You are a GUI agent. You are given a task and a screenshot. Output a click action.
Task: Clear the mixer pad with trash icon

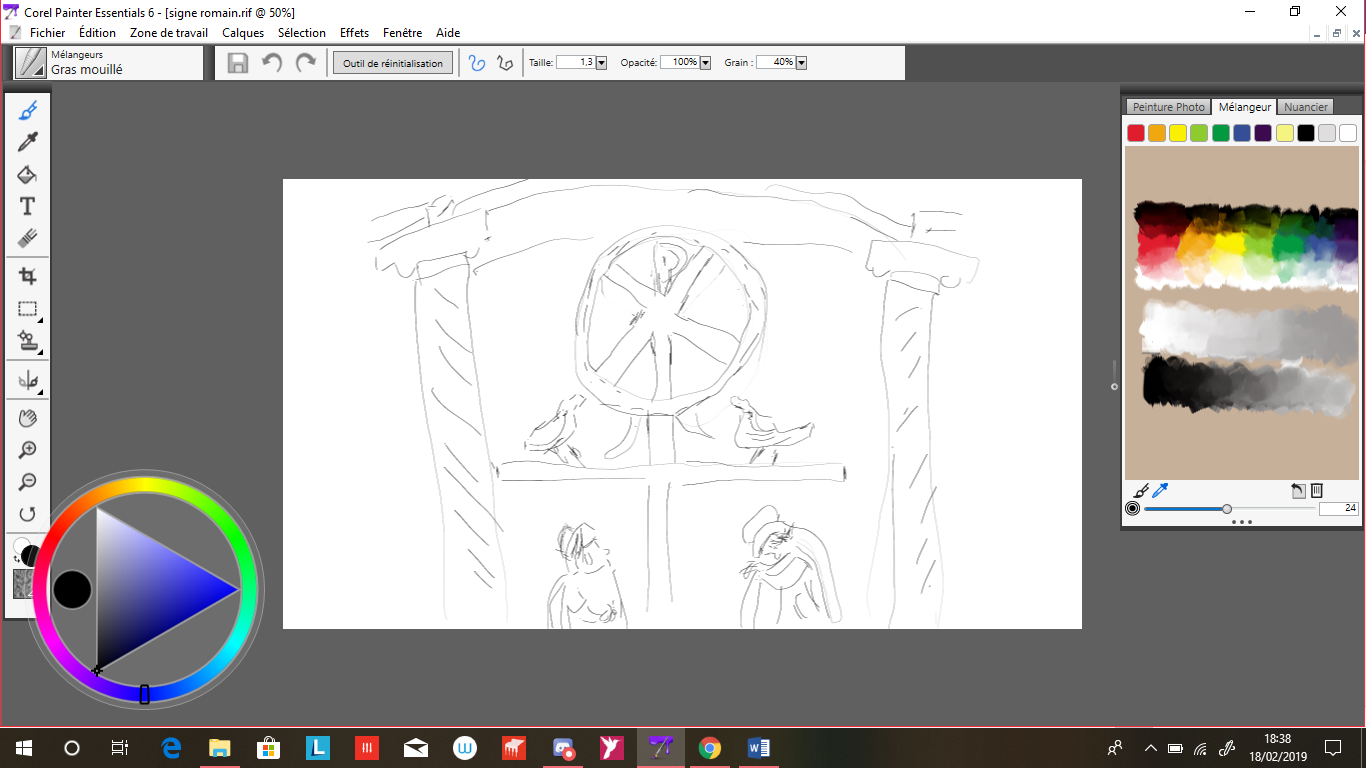(1317, 490)
